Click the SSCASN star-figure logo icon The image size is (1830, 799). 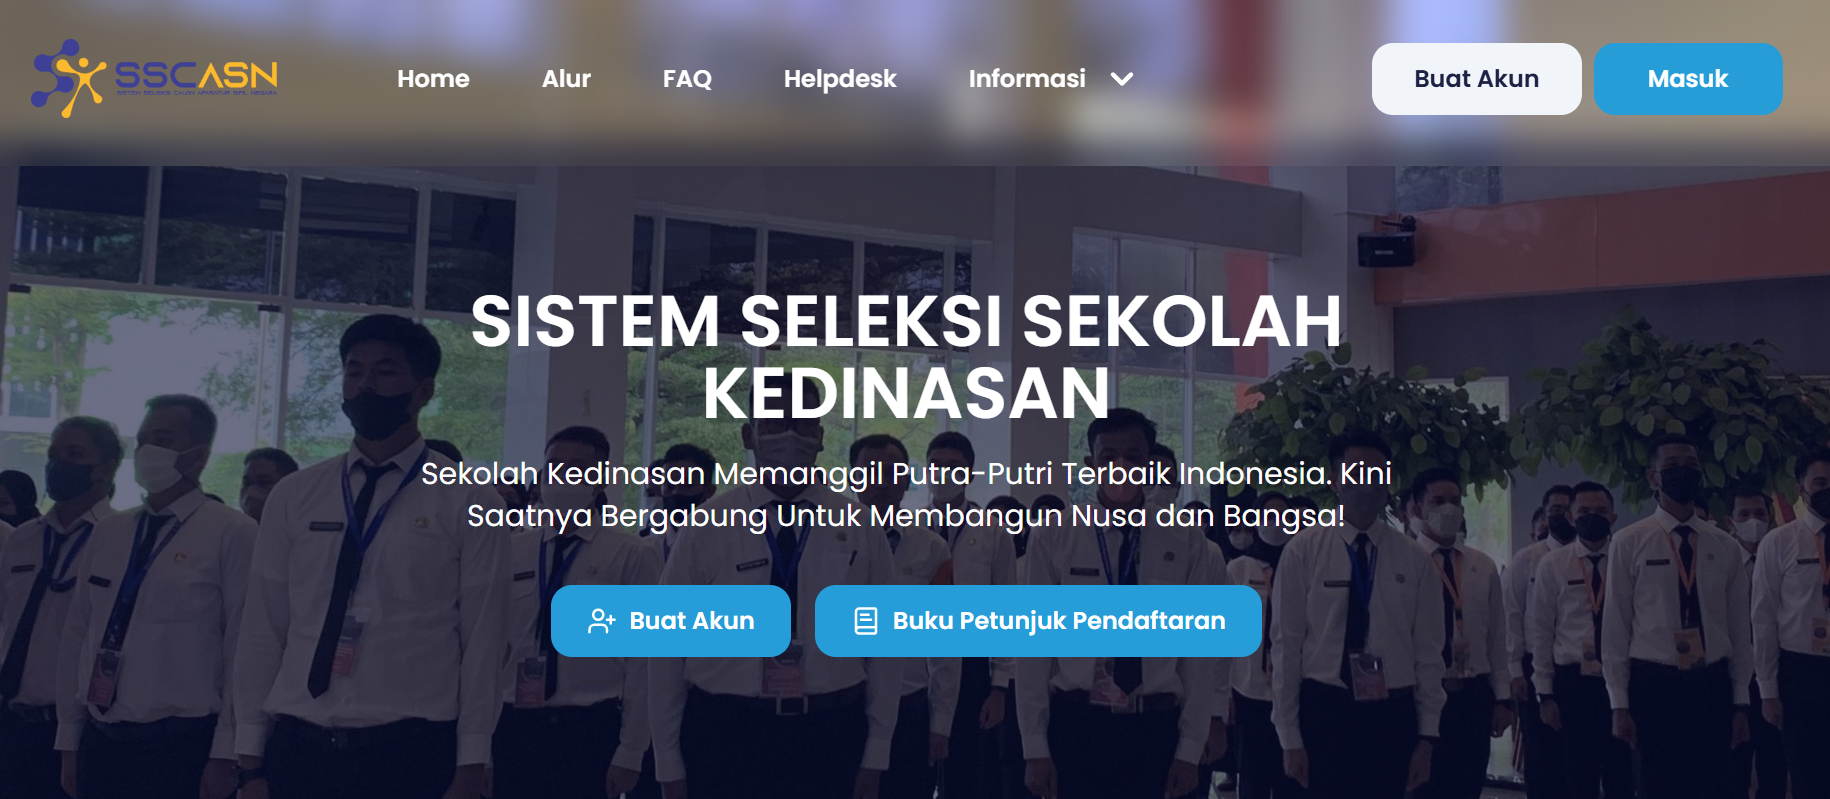(68, 78)
